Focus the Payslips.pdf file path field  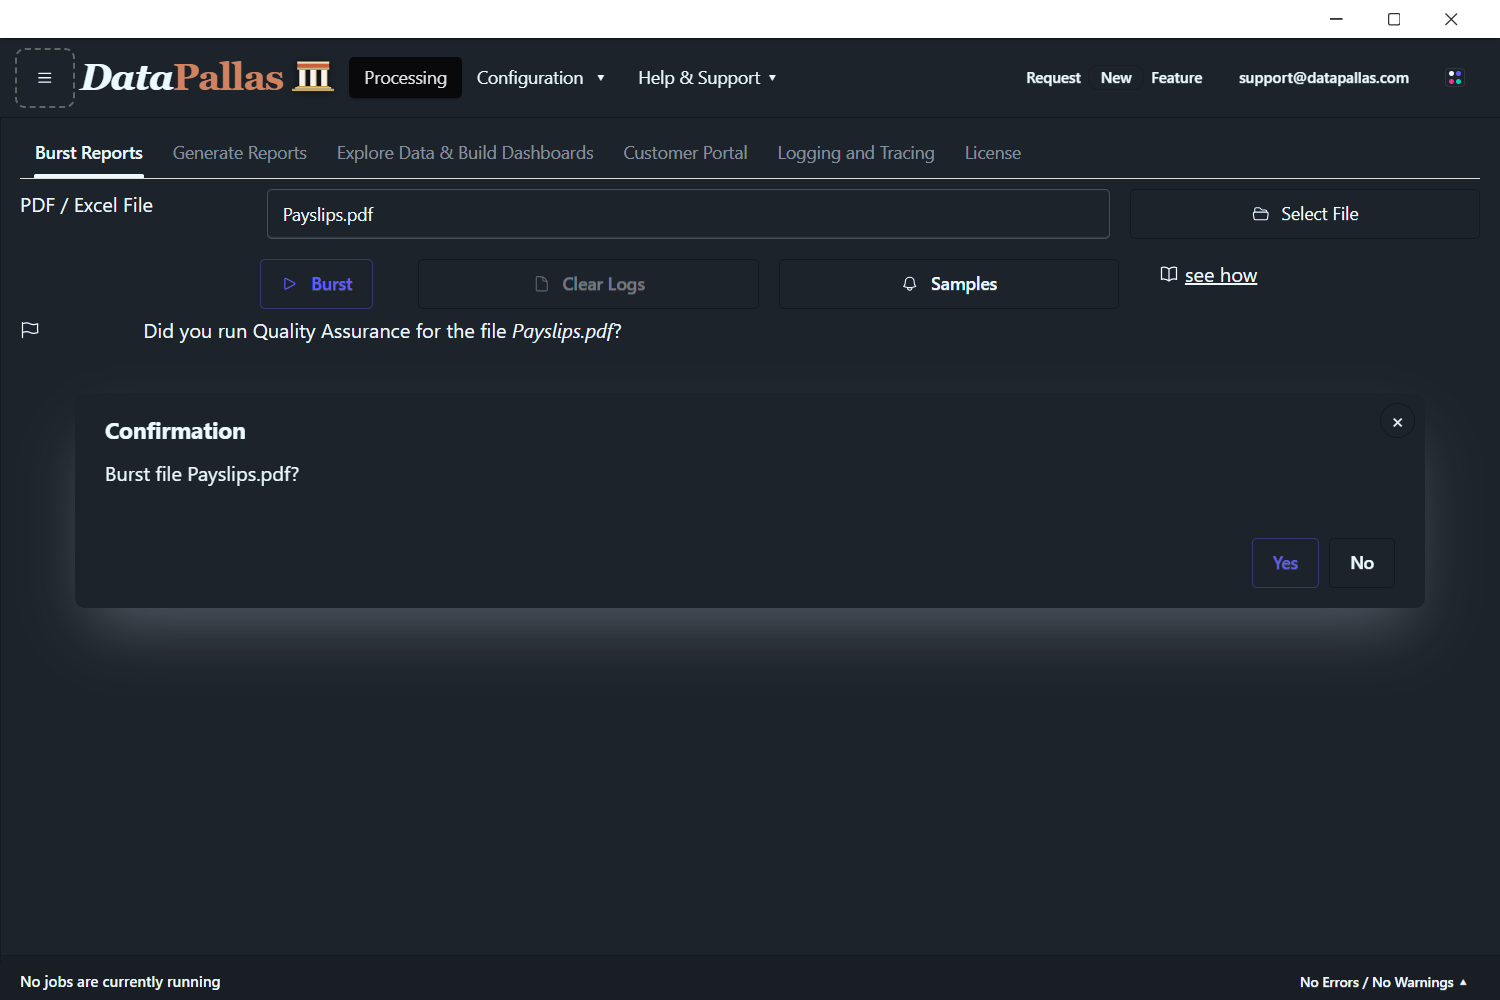click(688, 214)
